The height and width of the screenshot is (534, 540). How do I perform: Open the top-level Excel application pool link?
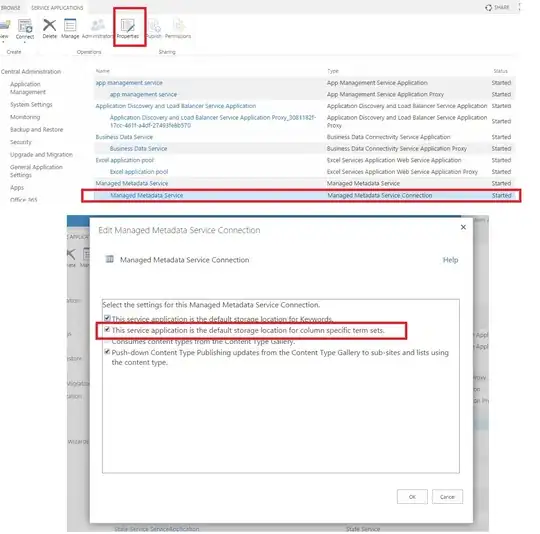pos(125,160)
